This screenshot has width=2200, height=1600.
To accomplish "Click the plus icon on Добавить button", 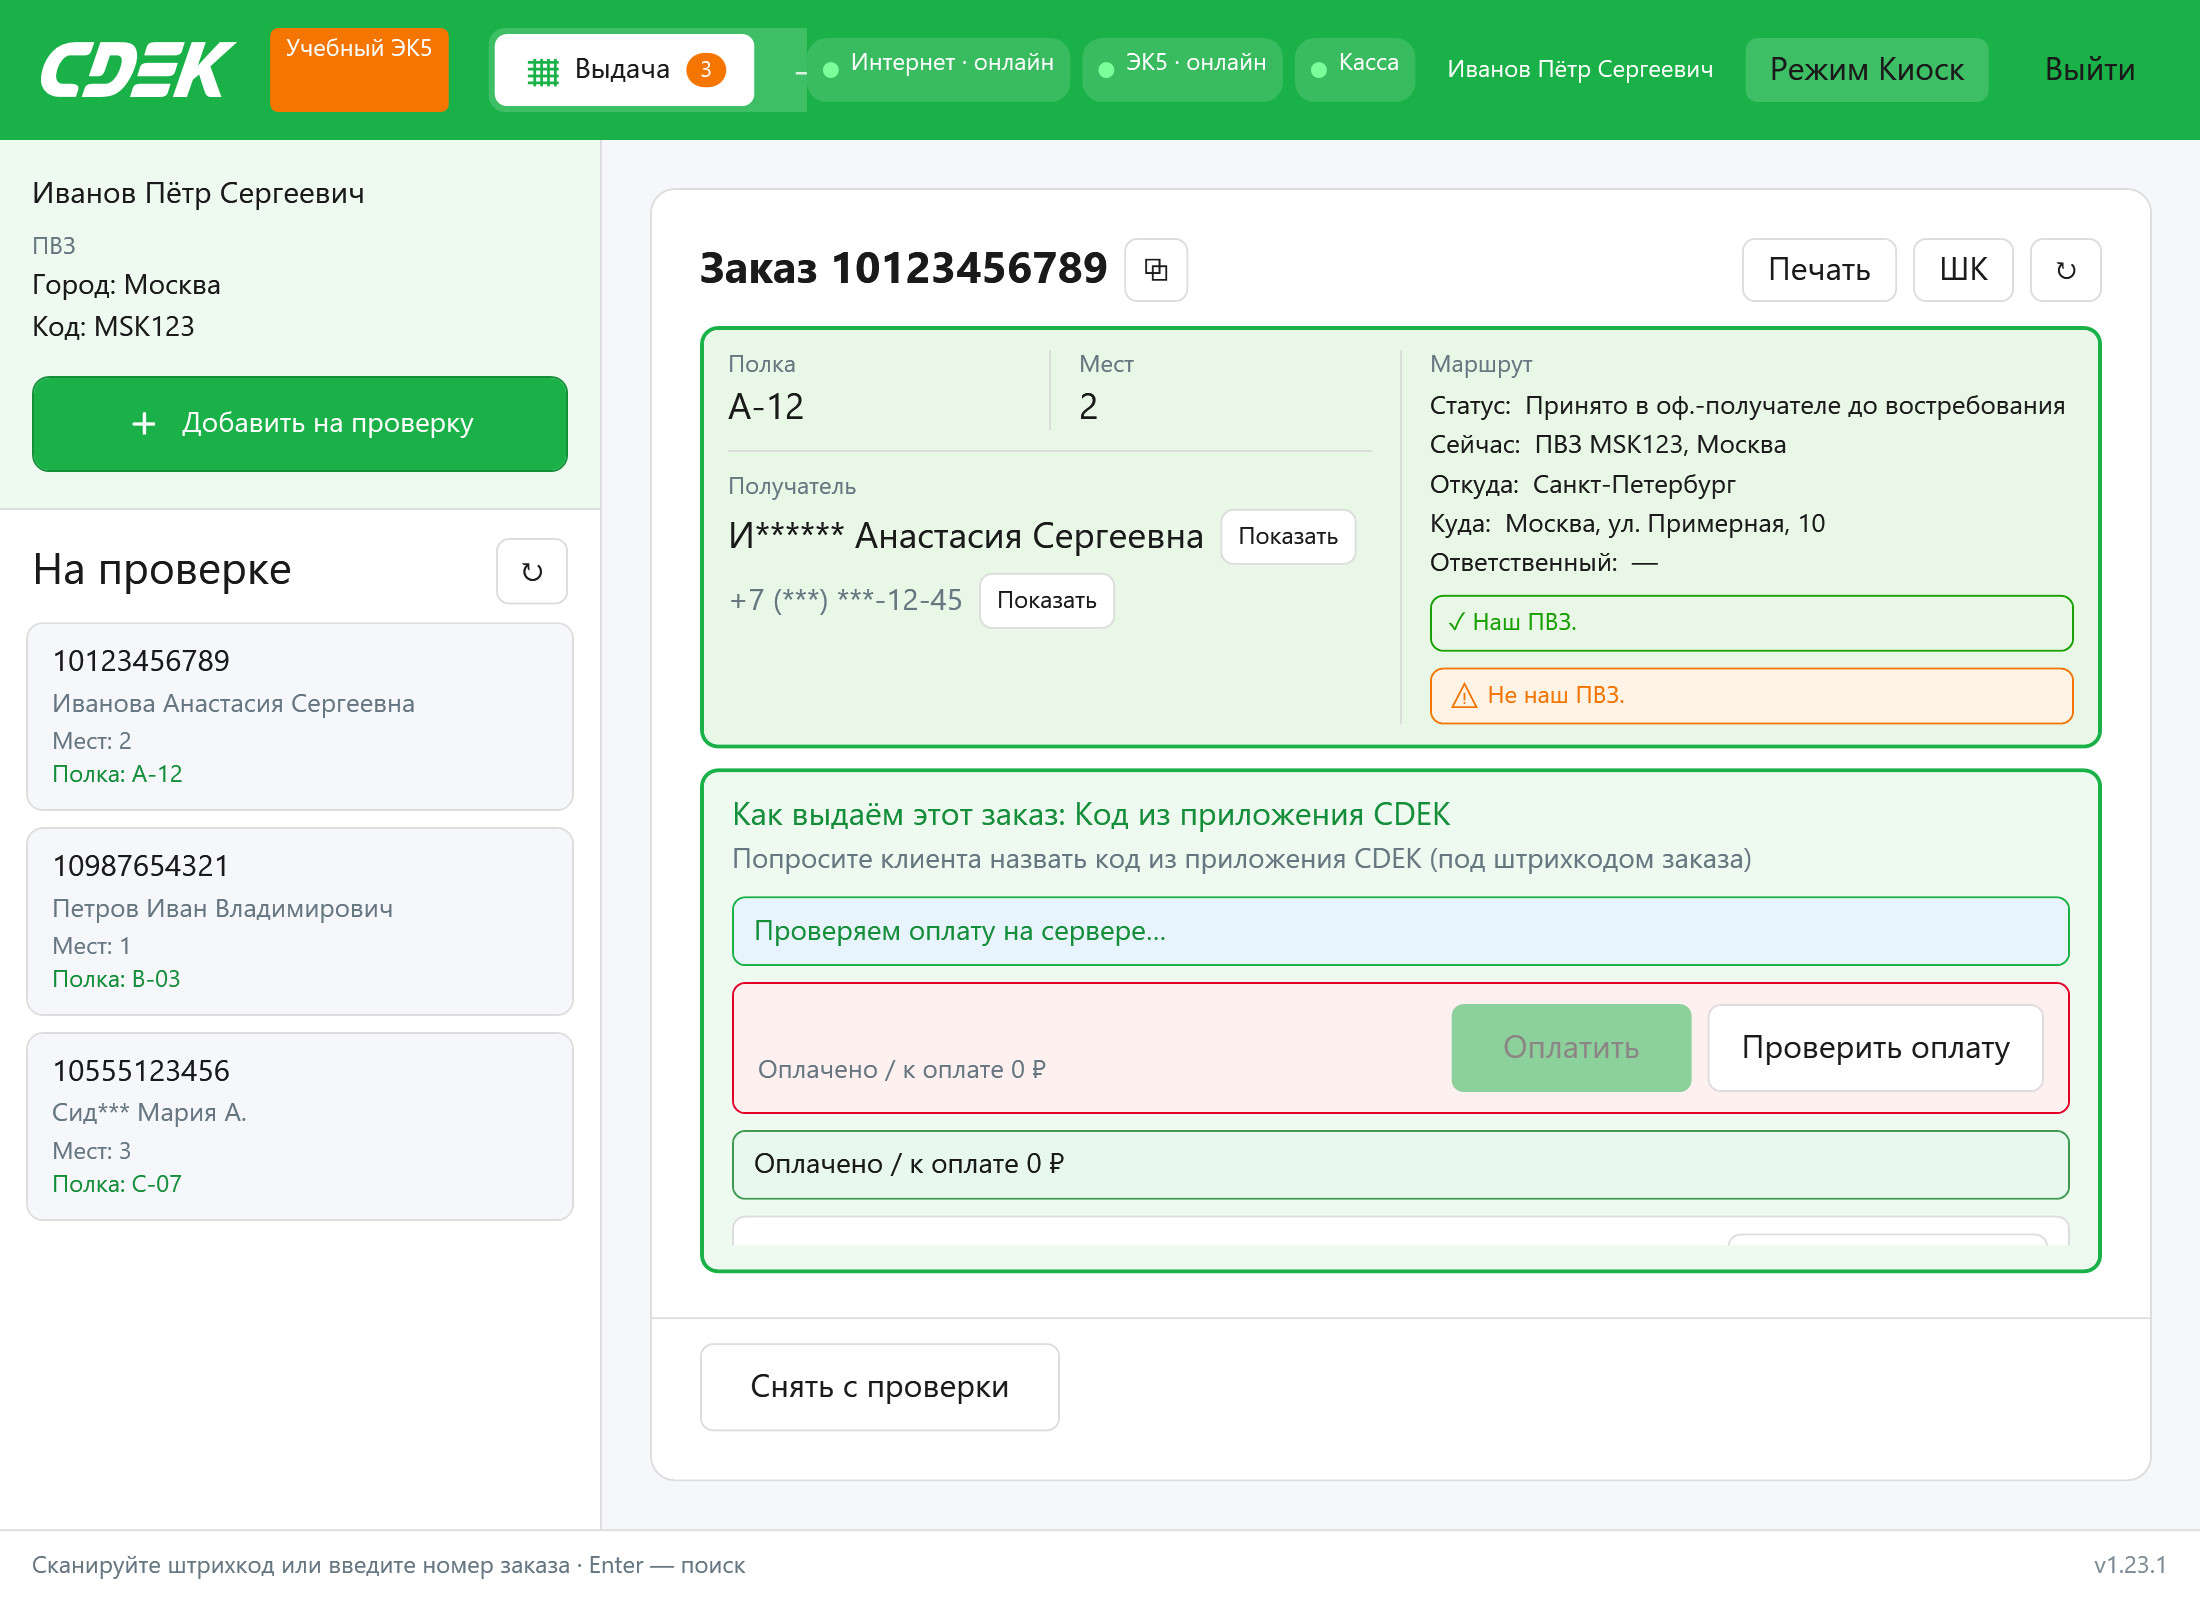I will pyautogui.click(x=144, y=424).
